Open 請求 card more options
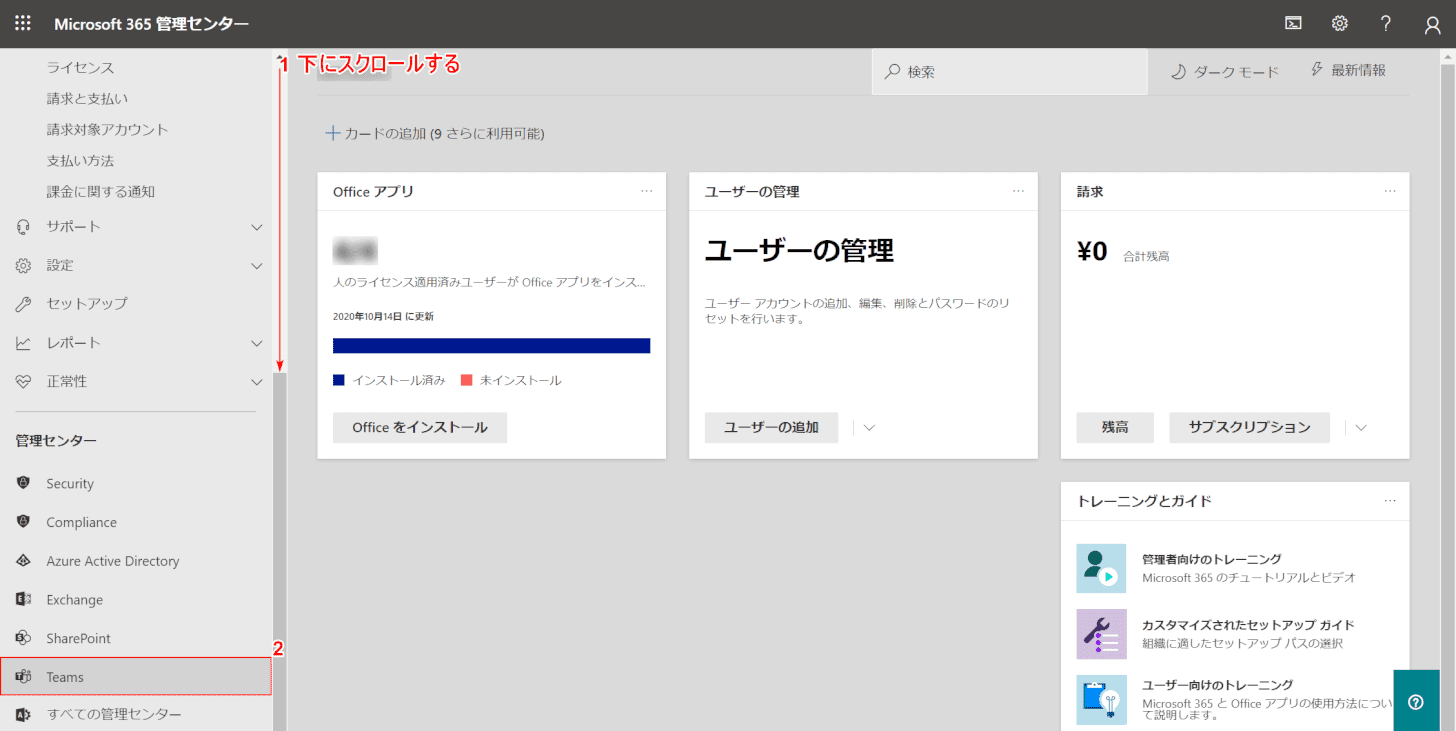Screen dimensions: 1456x731 click(x=1390, y=191)
